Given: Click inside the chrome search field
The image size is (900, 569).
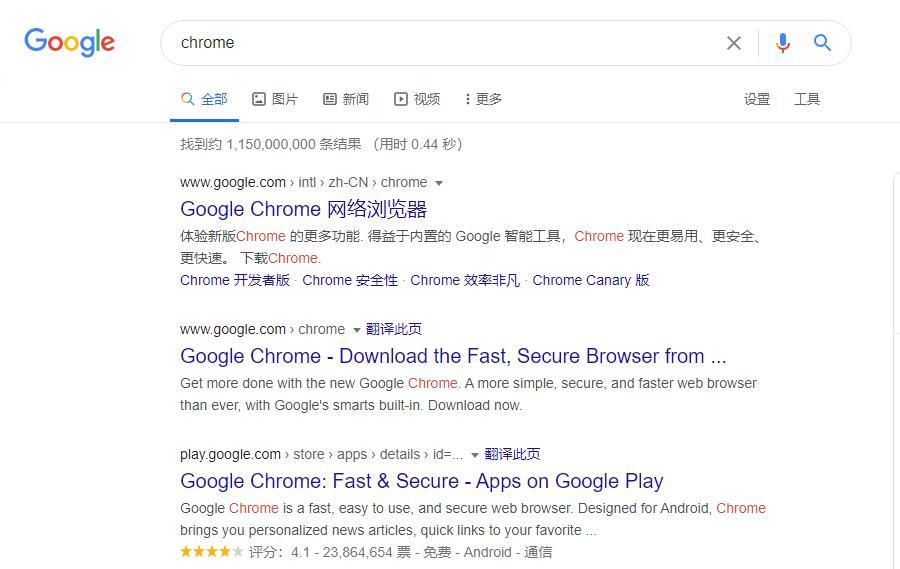Looking at the screenshot, I should coord(448,43).
